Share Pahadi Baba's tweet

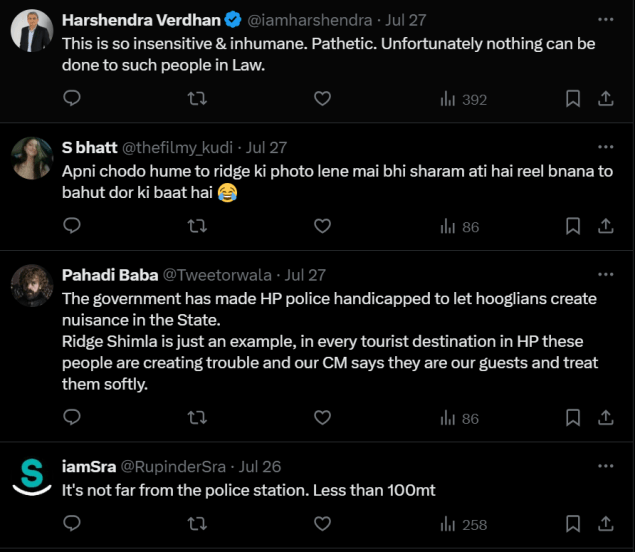point(605,417)
